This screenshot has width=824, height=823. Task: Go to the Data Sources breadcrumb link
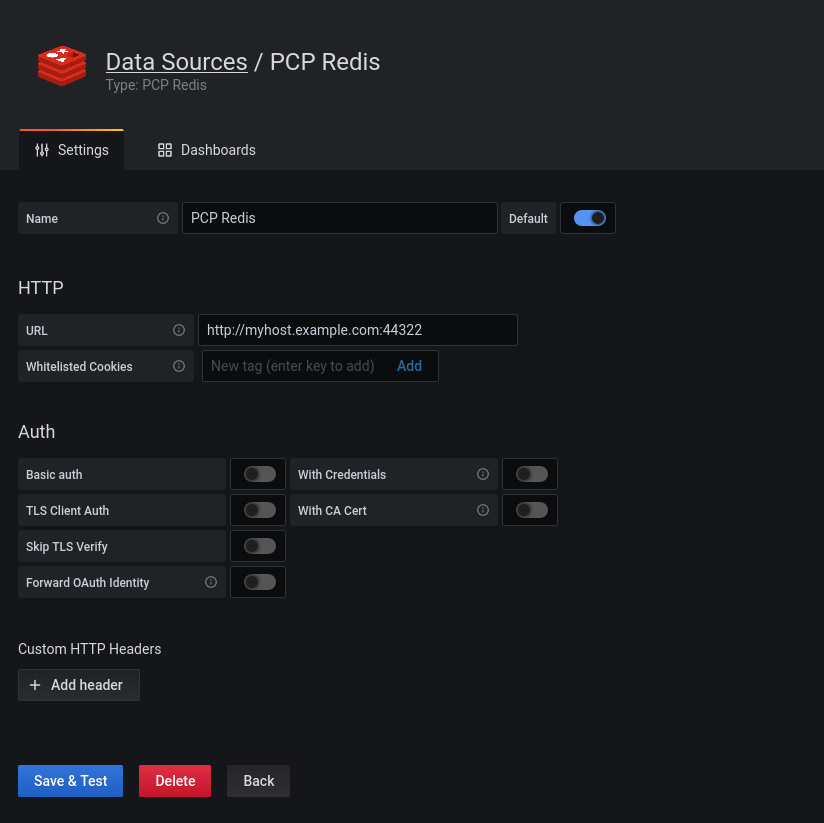pyautogui.click(x=176, y=62)
